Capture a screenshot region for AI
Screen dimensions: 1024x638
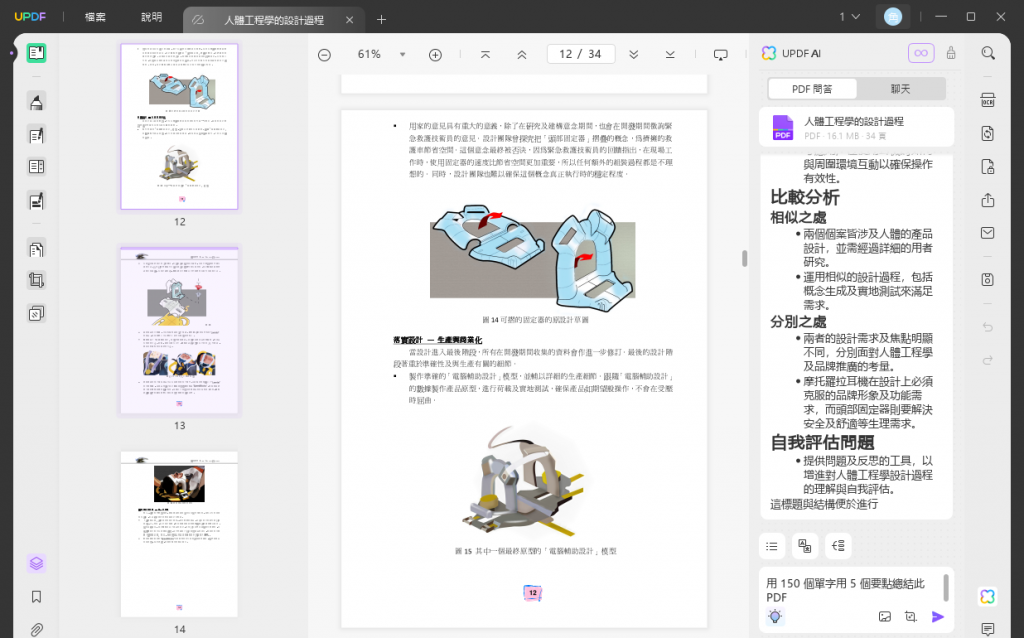910,616
